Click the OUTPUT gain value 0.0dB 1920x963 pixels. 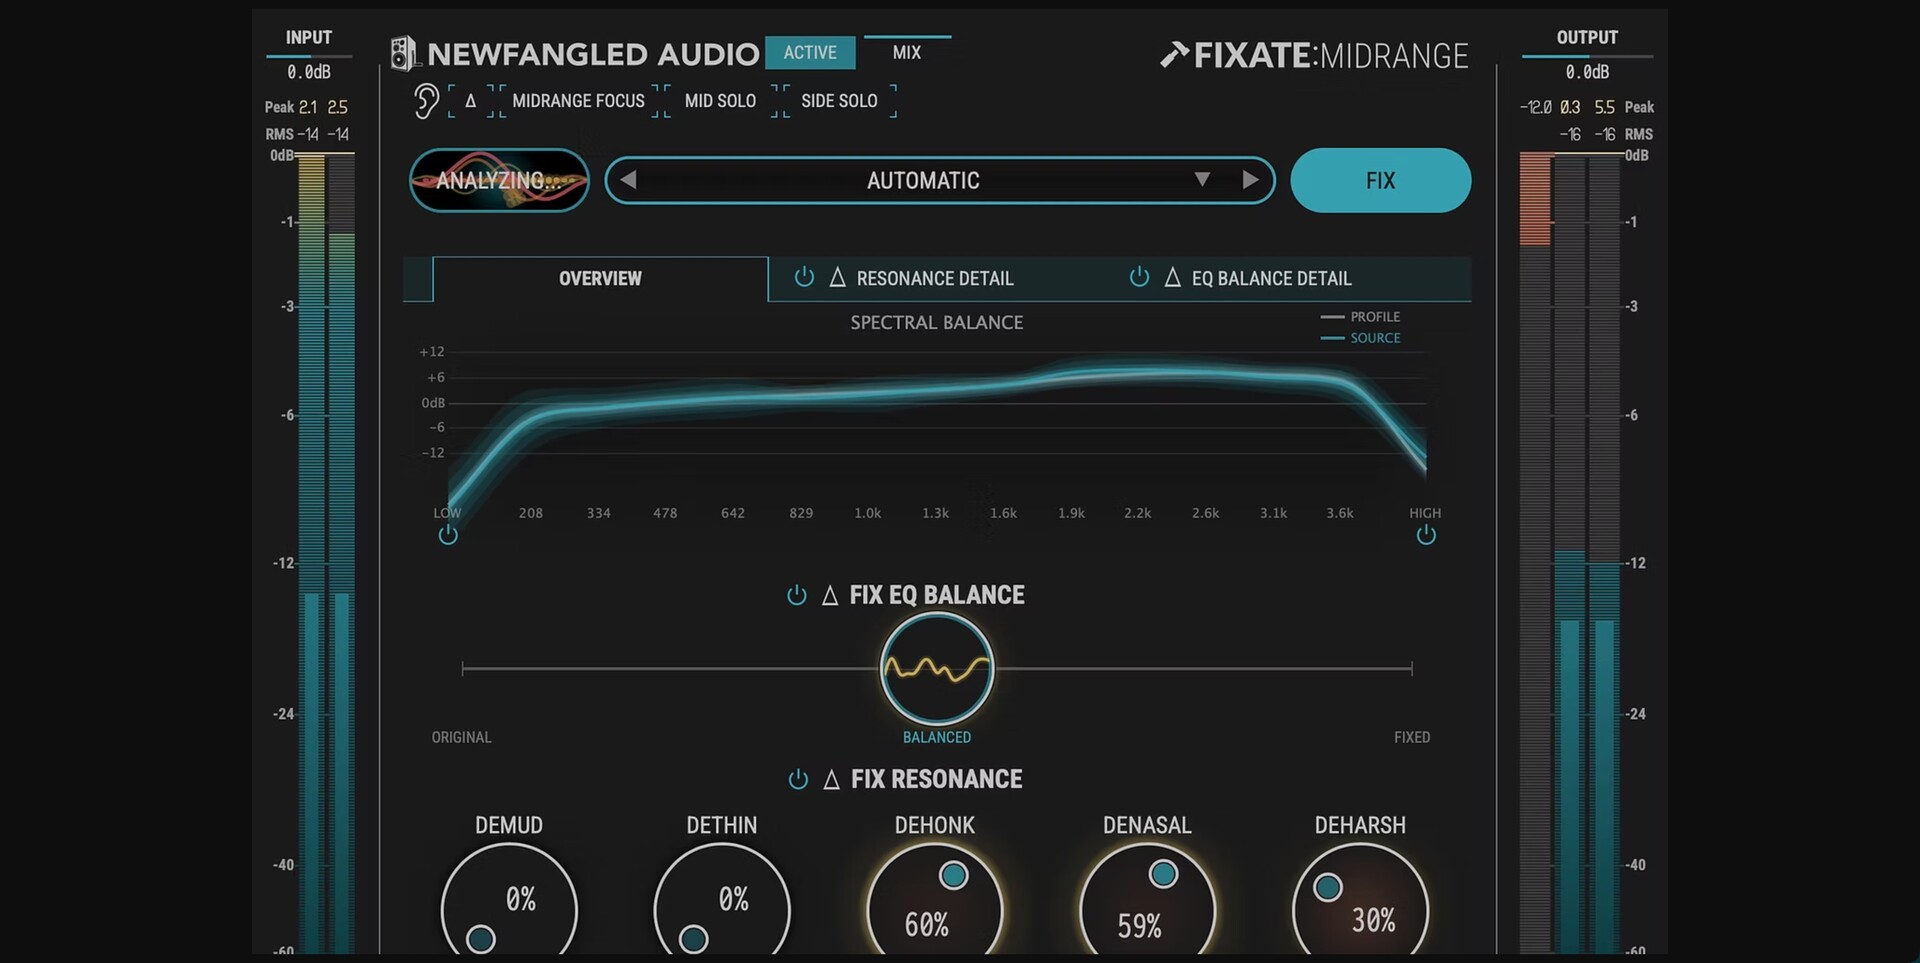[x=1587, y=72]
